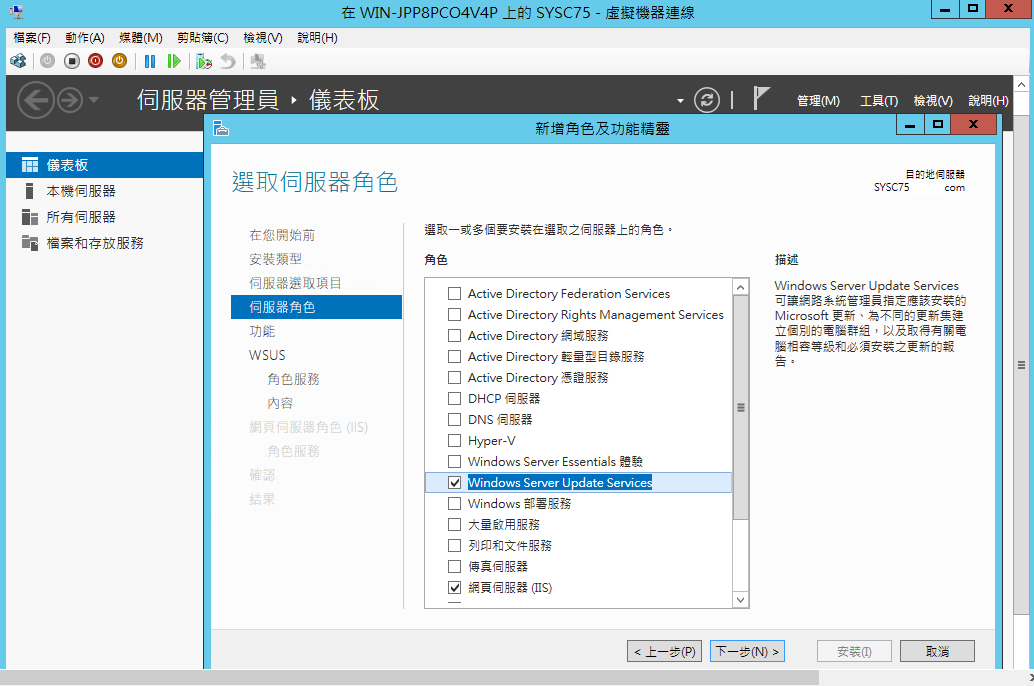
Task: Click the wizard title bar icon
Action: point(221,128)
